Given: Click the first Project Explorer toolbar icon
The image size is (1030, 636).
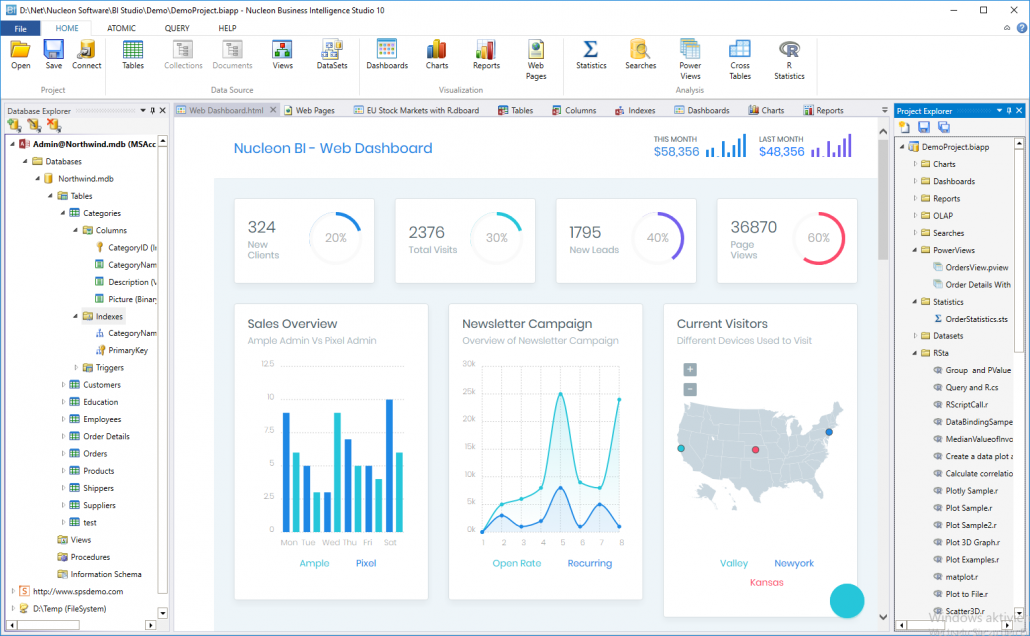Looking at the screenshot, I should [x=905, y=127].
